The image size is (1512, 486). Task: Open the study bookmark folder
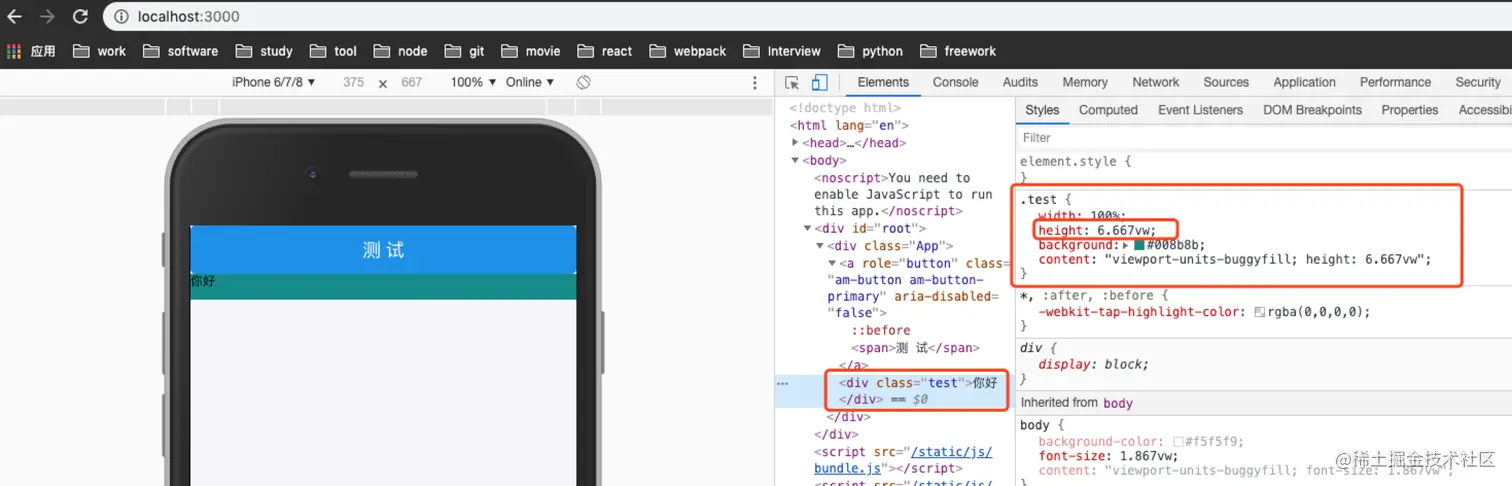point(264,51)
